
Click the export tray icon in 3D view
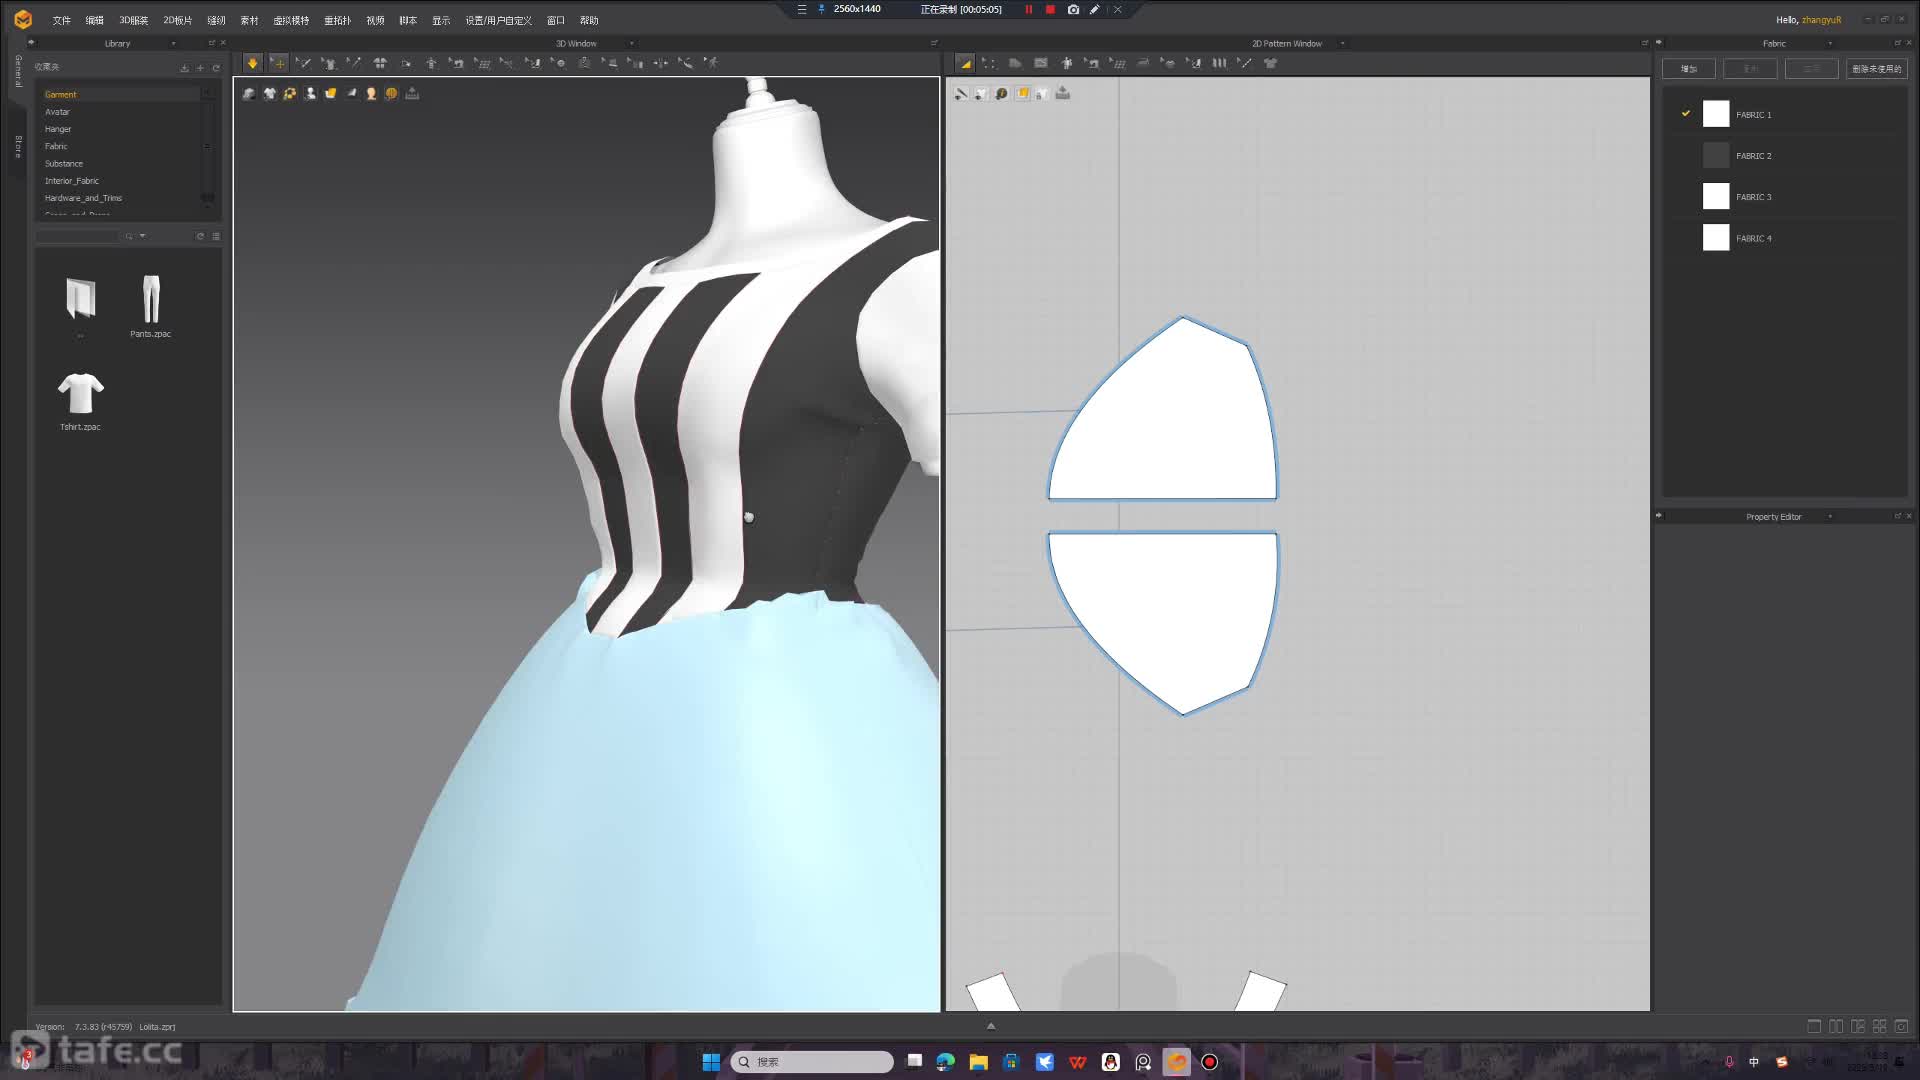(x=412, y=93)
